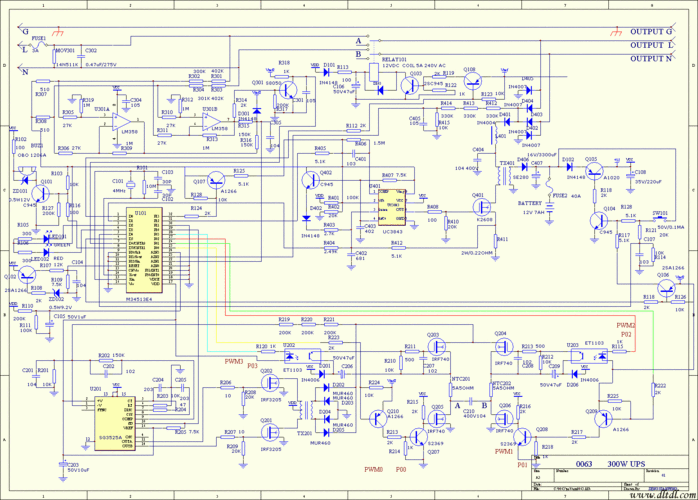698x500 pixels.
Task: Click the D101 1N4148 diode symbol
Action: point(328,71)
